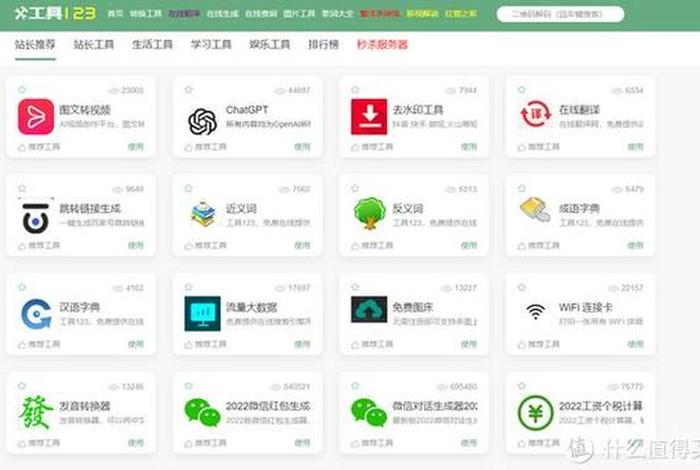Click 使用 on the 汉语字典 card
700x470 pixels.
pos(136,344)
